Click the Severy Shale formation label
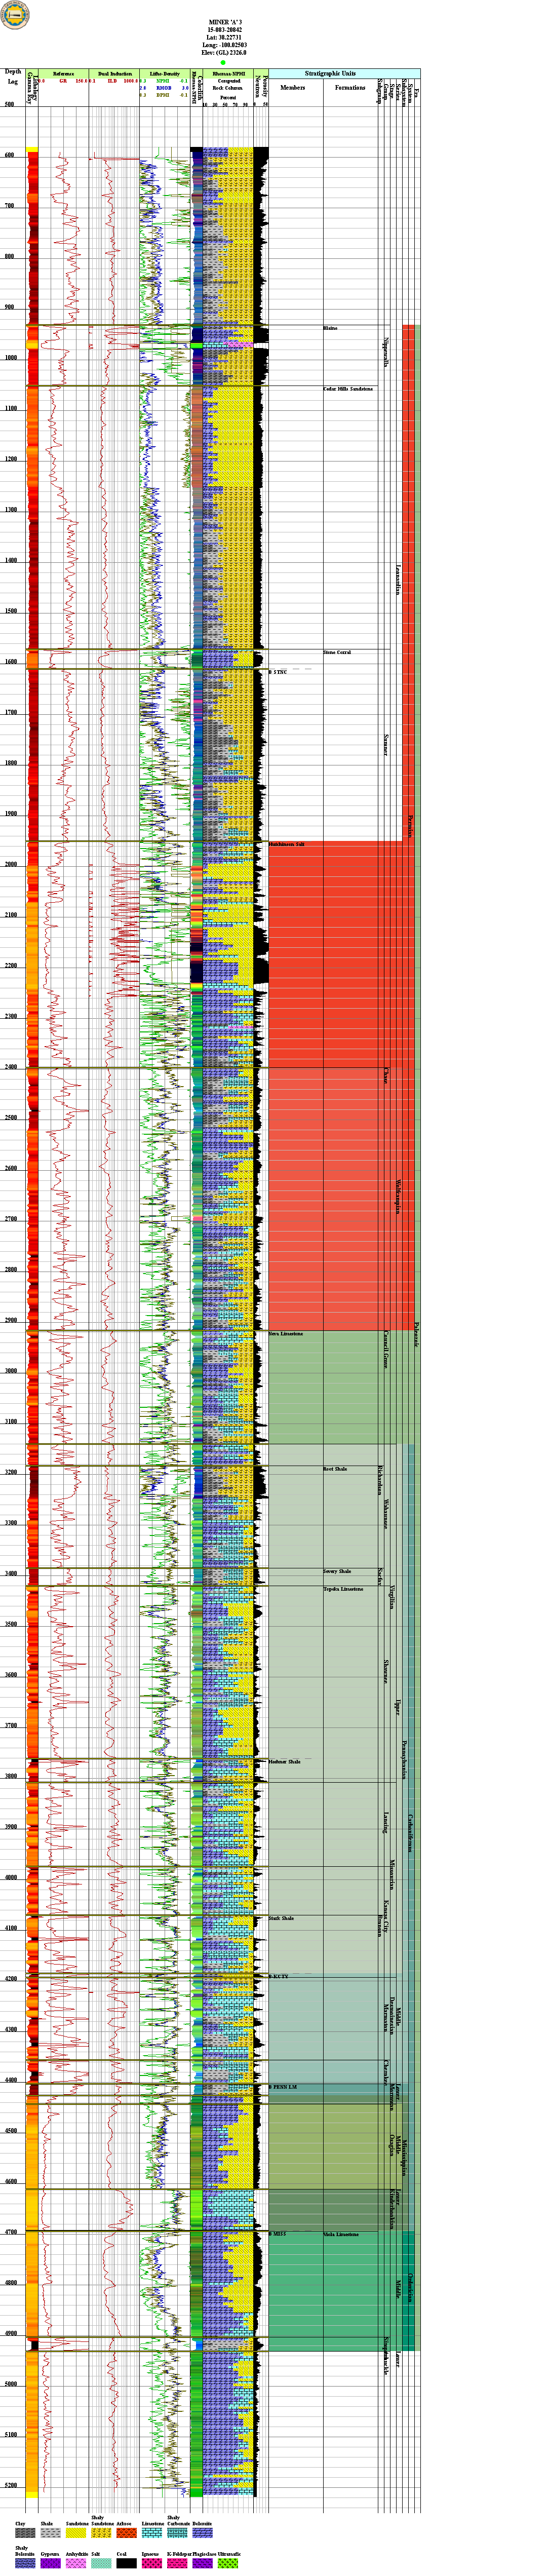 [x=337, y=1571]
